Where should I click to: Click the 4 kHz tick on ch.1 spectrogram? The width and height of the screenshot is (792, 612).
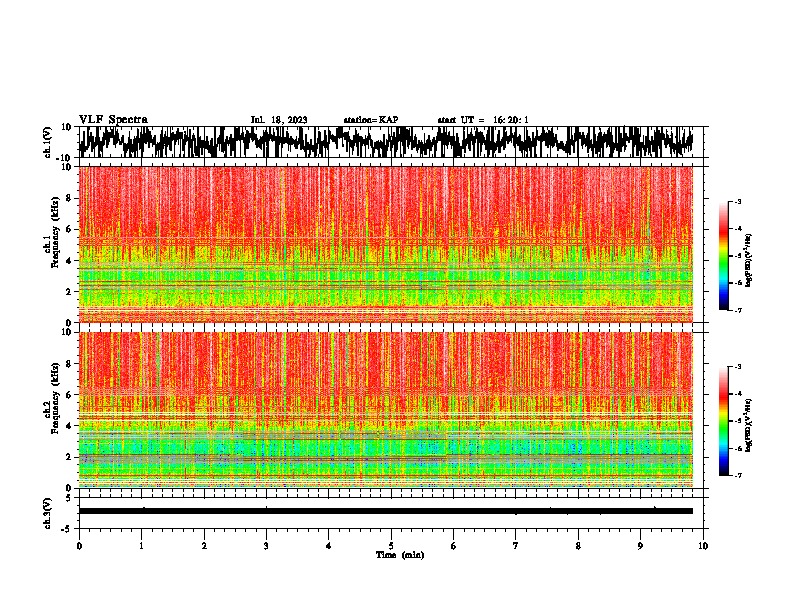tap(69, 261)
